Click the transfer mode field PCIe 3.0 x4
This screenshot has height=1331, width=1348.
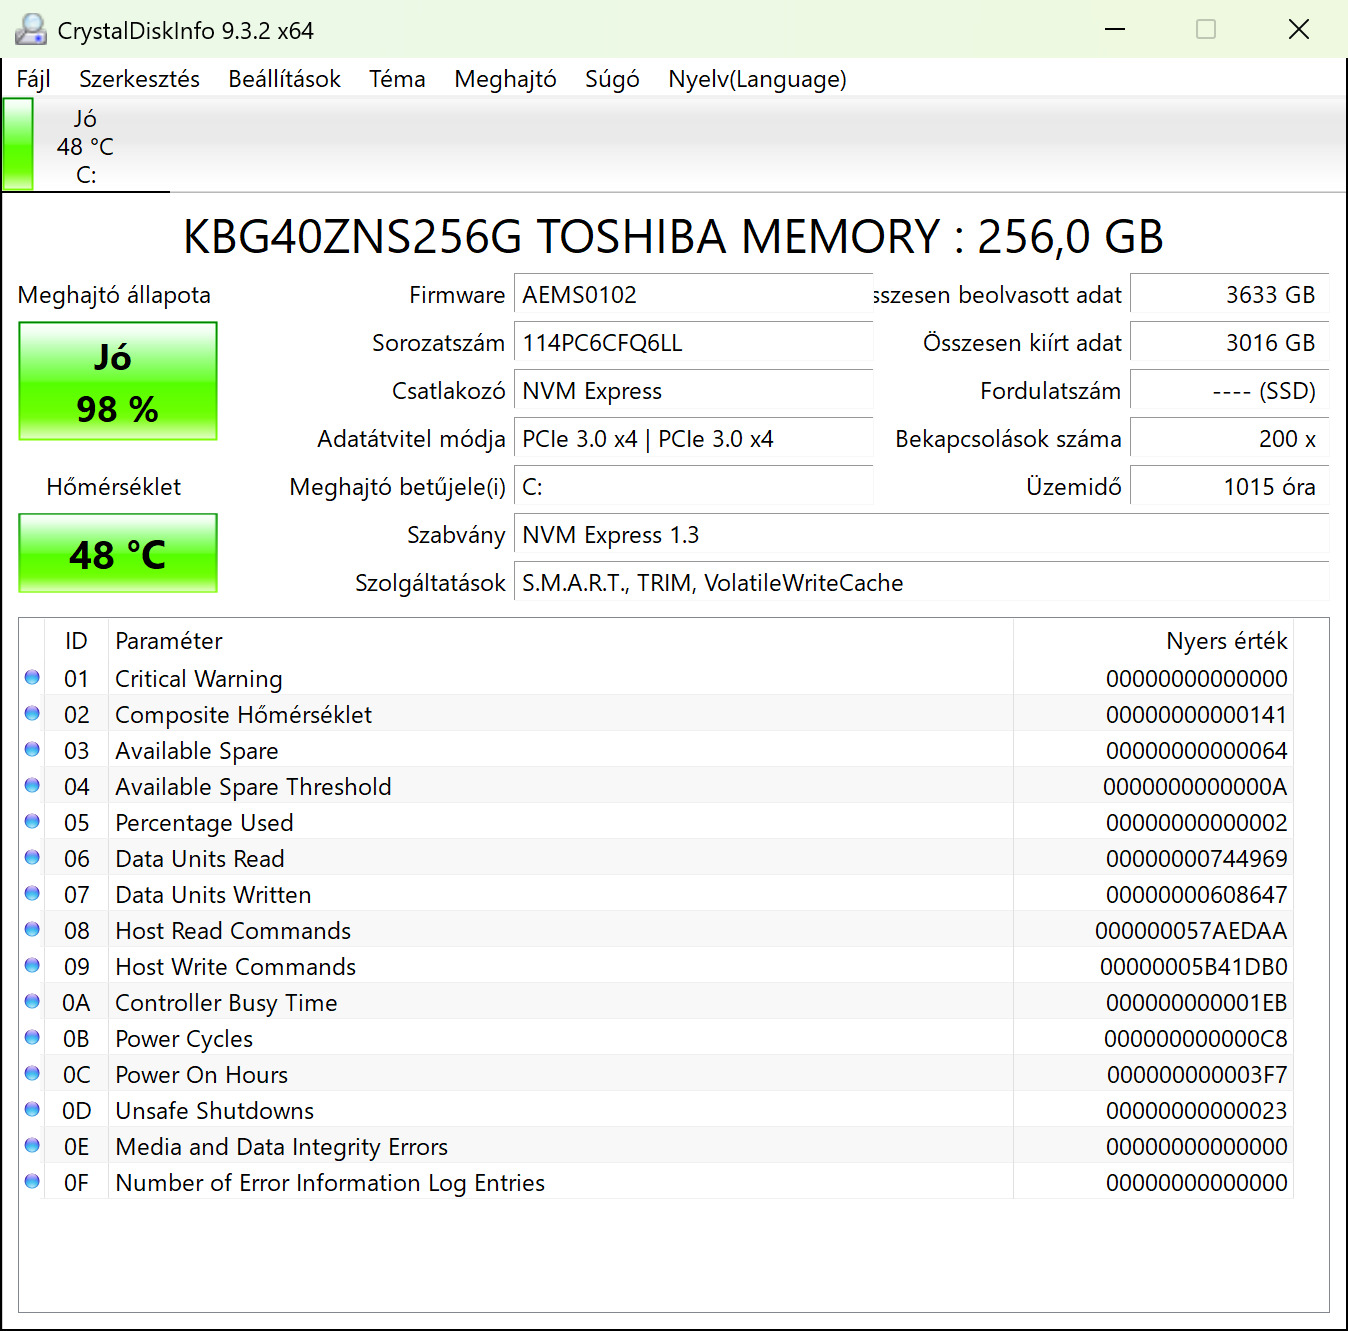click(x=693, y=439)
